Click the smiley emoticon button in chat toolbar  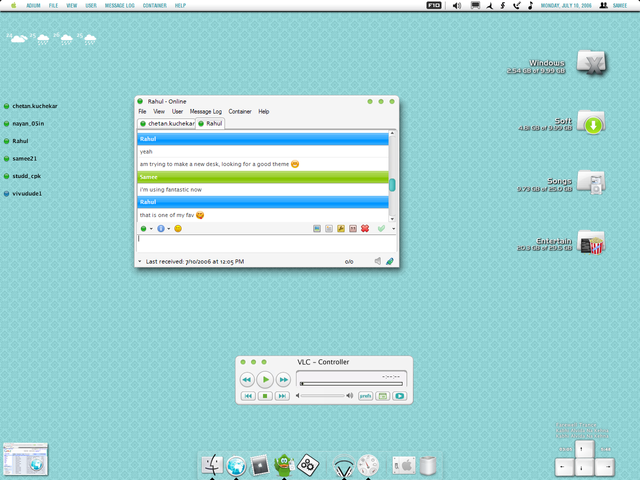(178, 229)
